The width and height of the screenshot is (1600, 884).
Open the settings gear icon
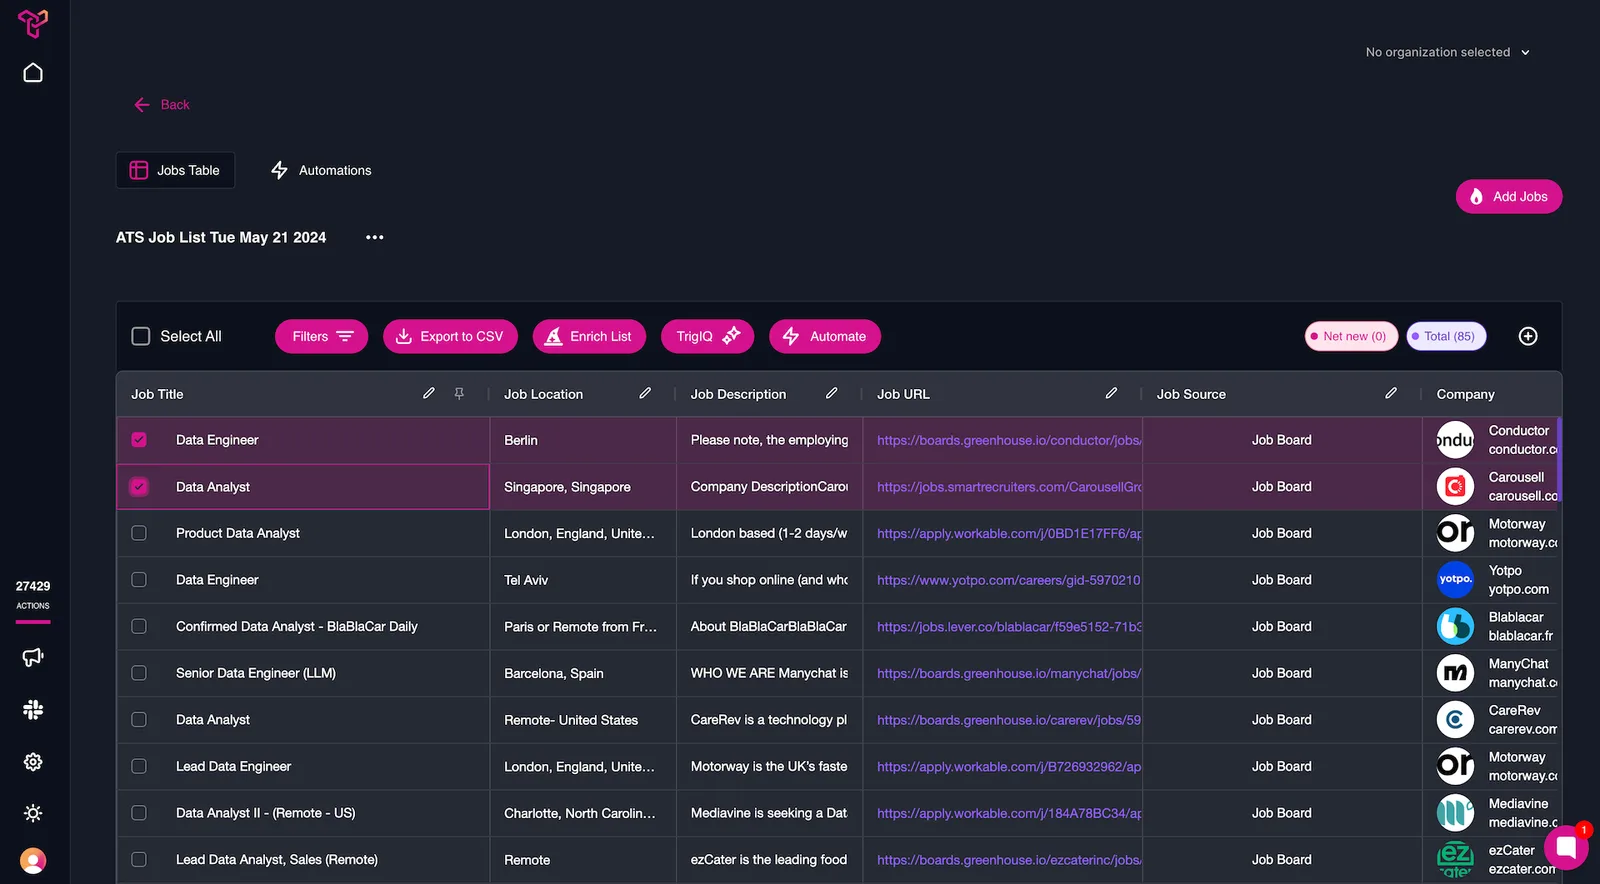click(33, 762)
